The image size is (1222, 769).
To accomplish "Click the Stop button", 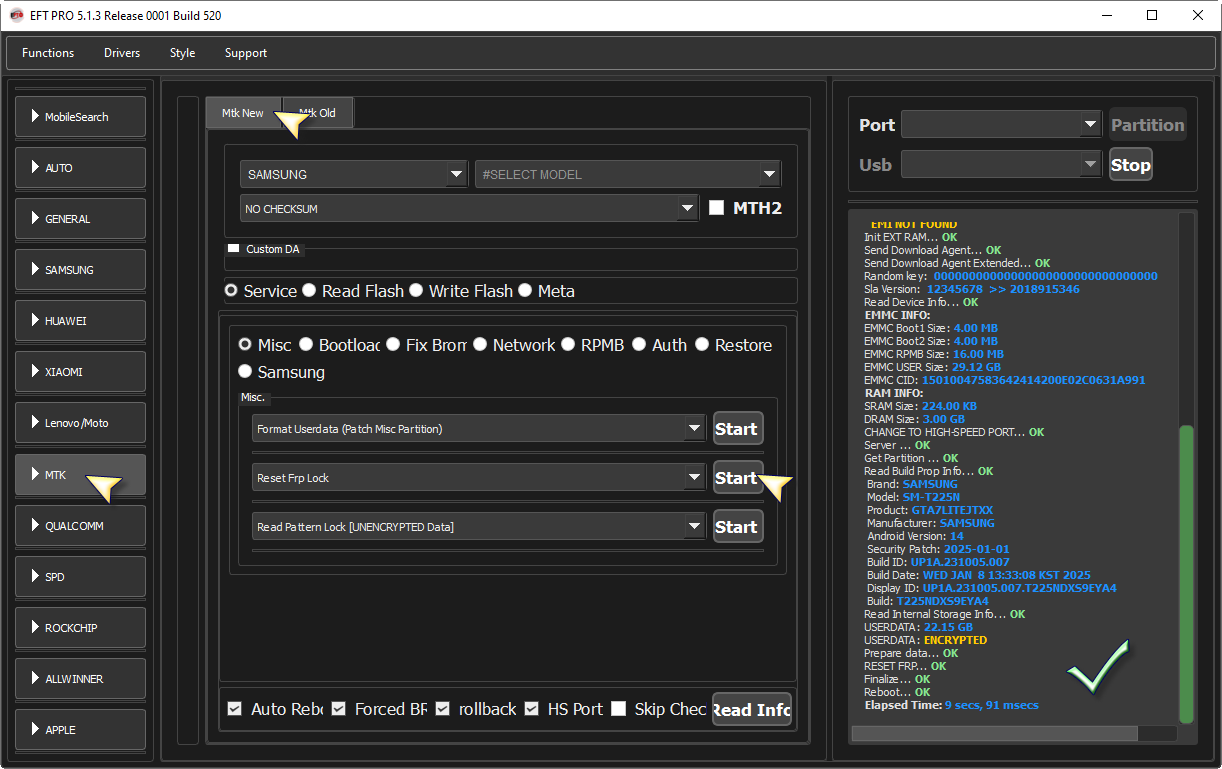I will click(x=1131, y=165).
